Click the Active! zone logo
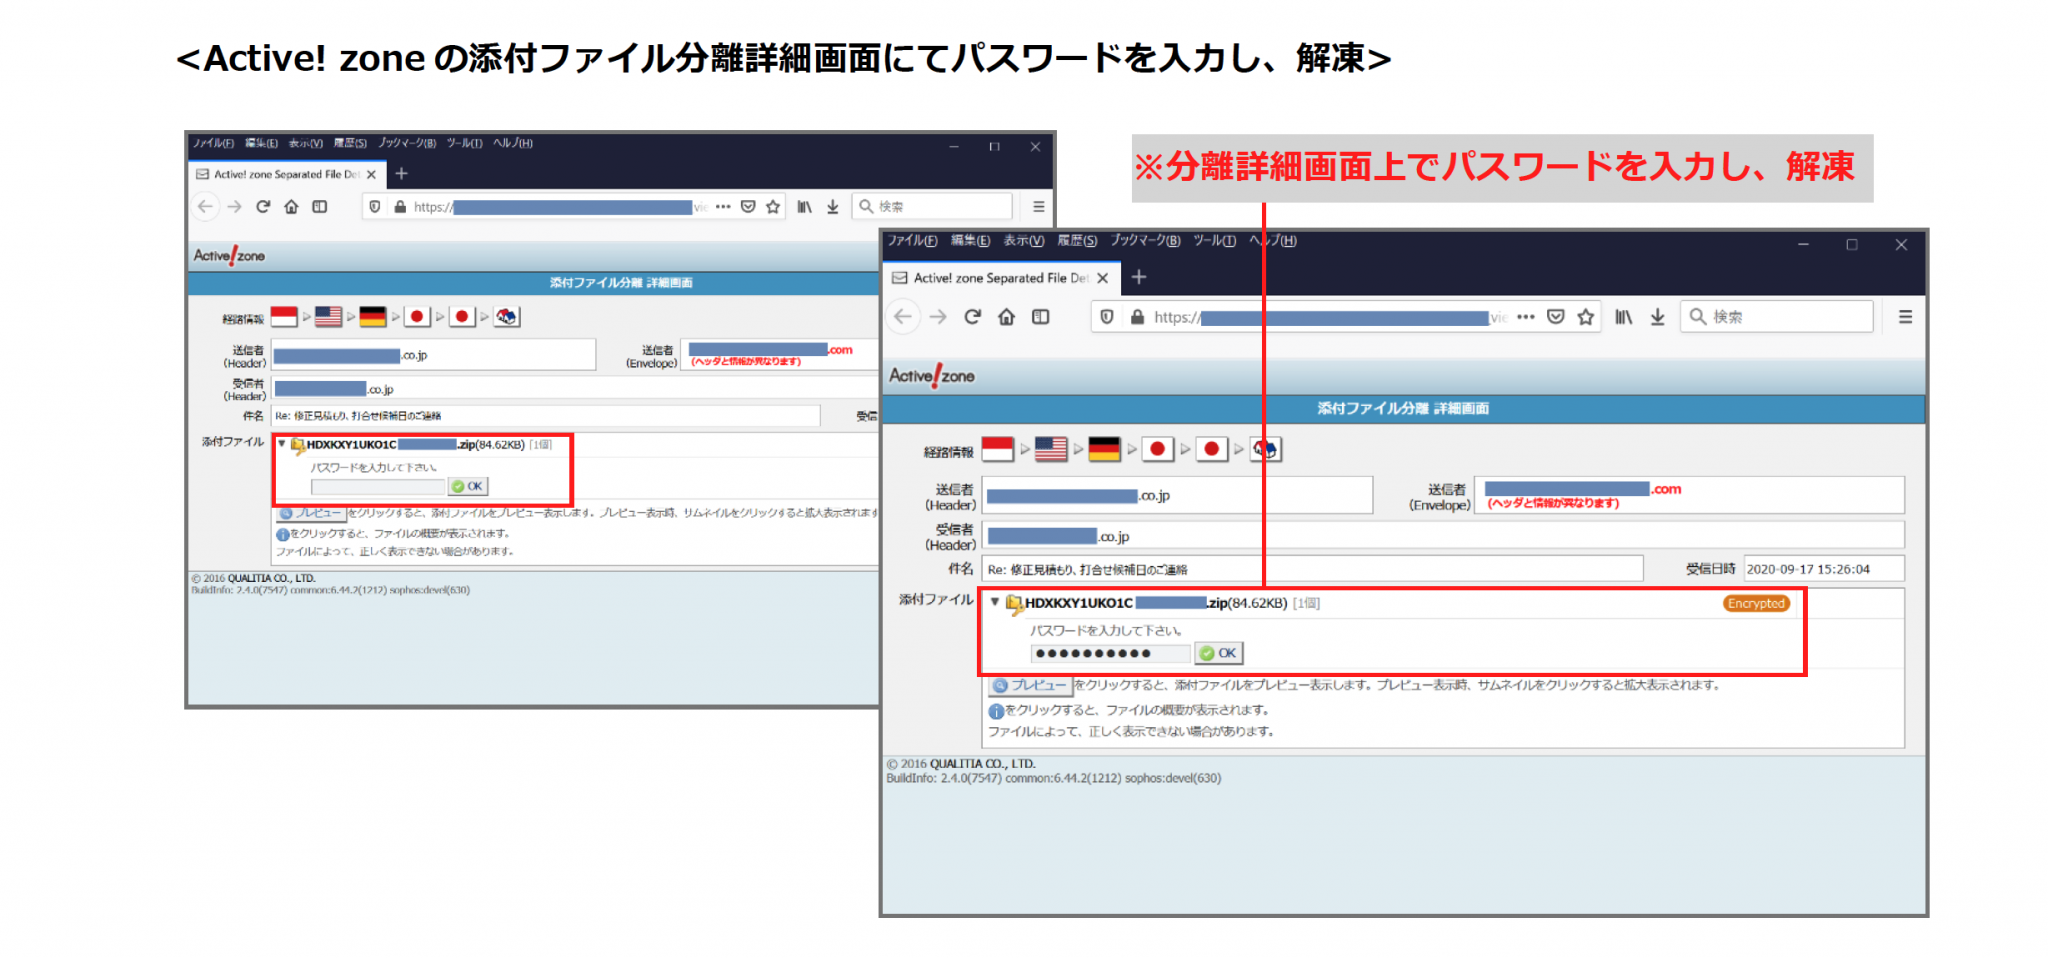 click(x=932, y=375)
